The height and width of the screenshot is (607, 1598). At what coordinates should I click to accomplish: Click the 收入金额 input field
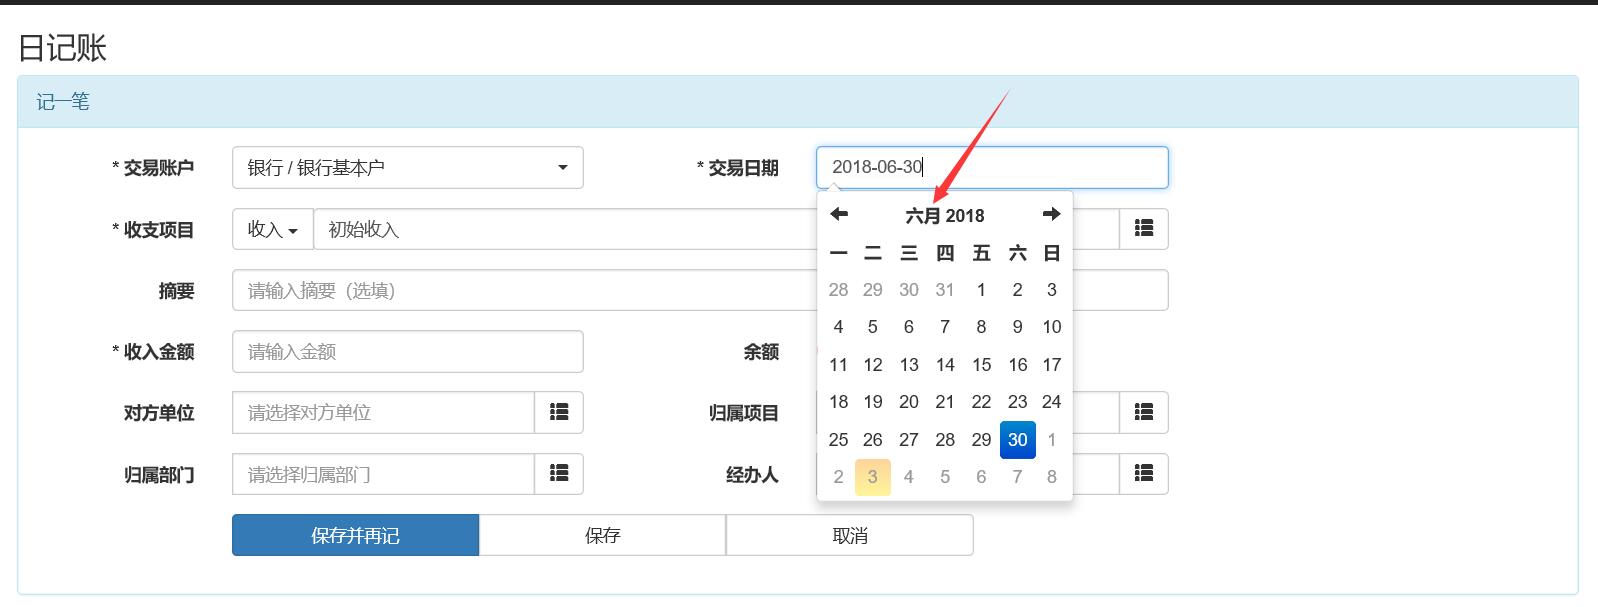(x=407, y=352)
